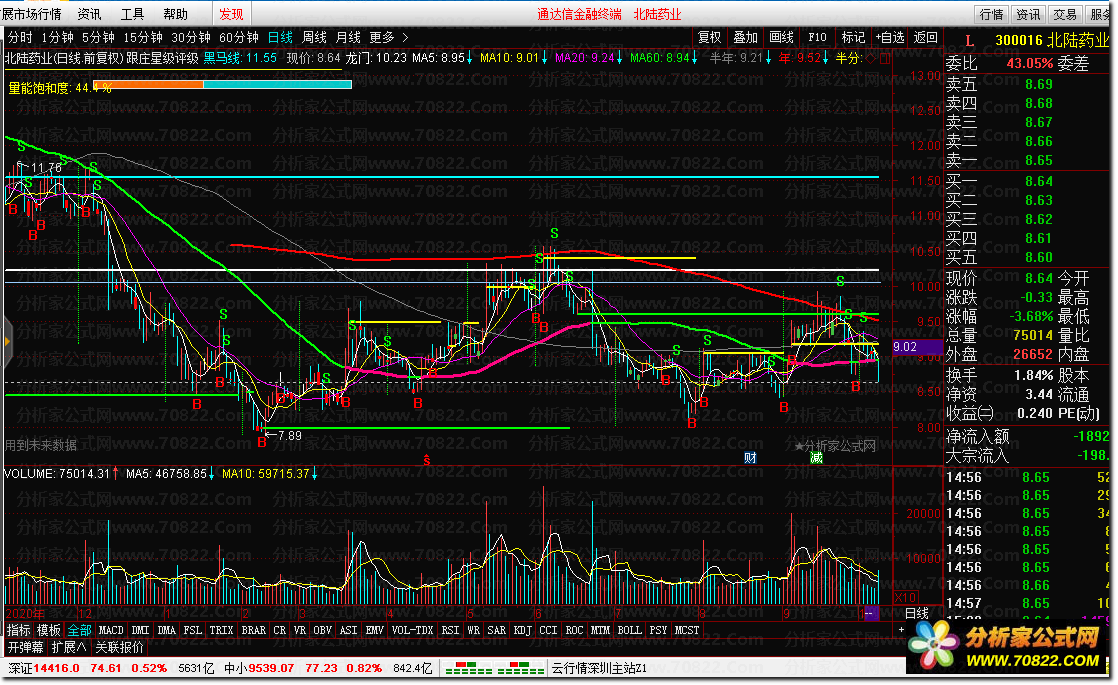
Task: Click the red box icon after 半分
Action: (885, 58)
